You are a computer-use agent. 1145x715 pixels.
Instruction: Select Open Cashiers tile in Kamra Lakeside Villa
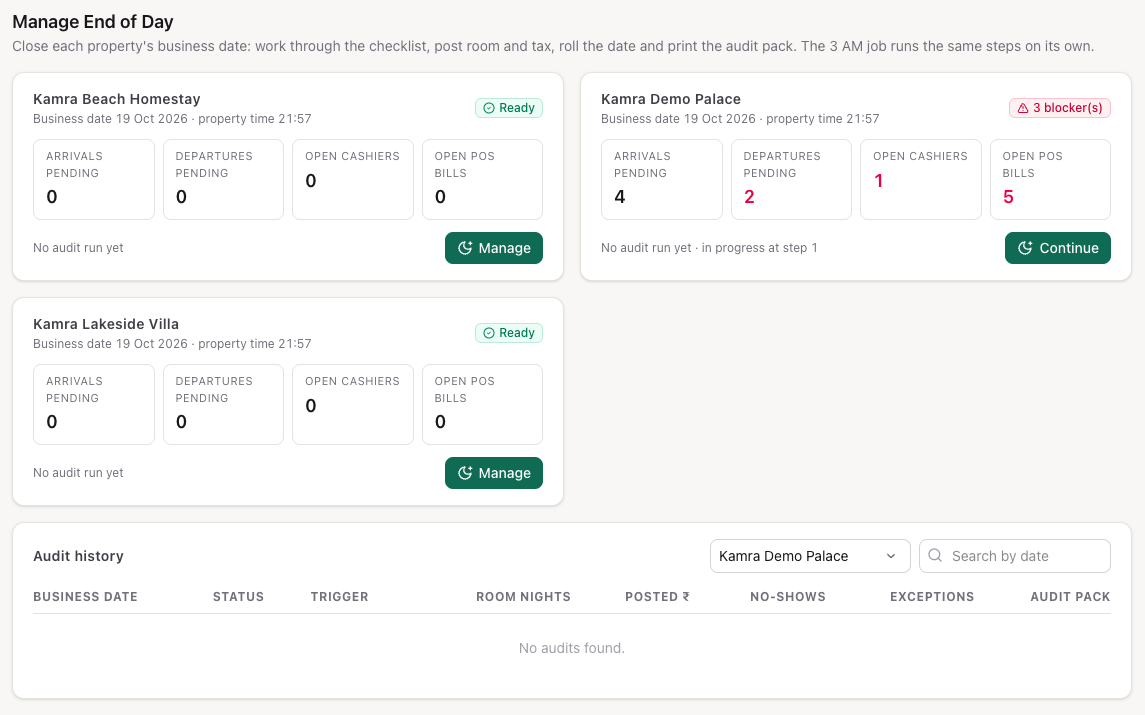tap(353, 405)
